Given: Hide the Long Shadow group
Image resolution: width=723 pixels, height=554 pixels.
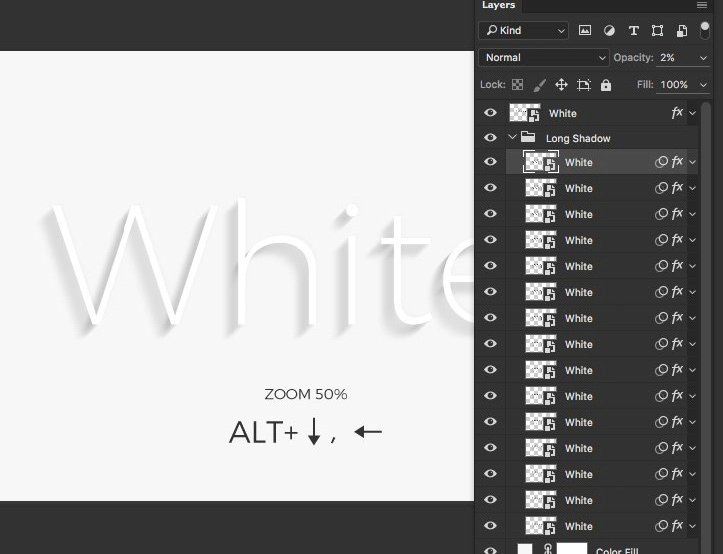Looking at the screenshot, I should click(x=490, y=138).
